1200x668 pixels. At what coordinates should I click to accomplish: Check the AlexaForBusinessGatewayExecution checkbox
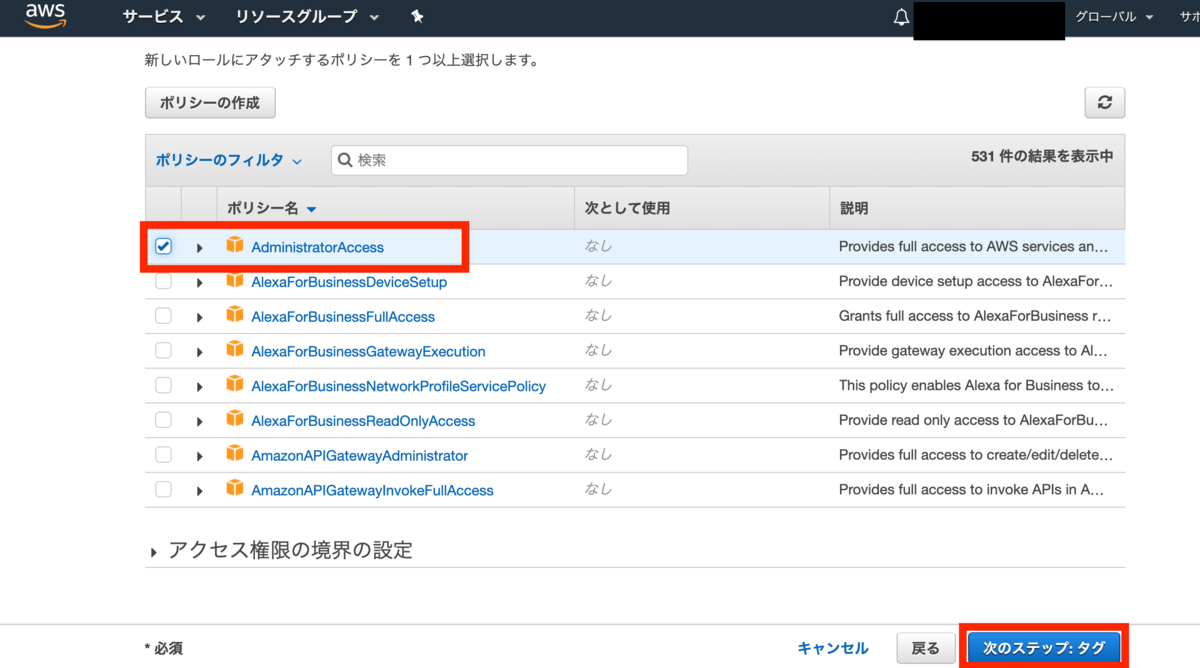163,351
